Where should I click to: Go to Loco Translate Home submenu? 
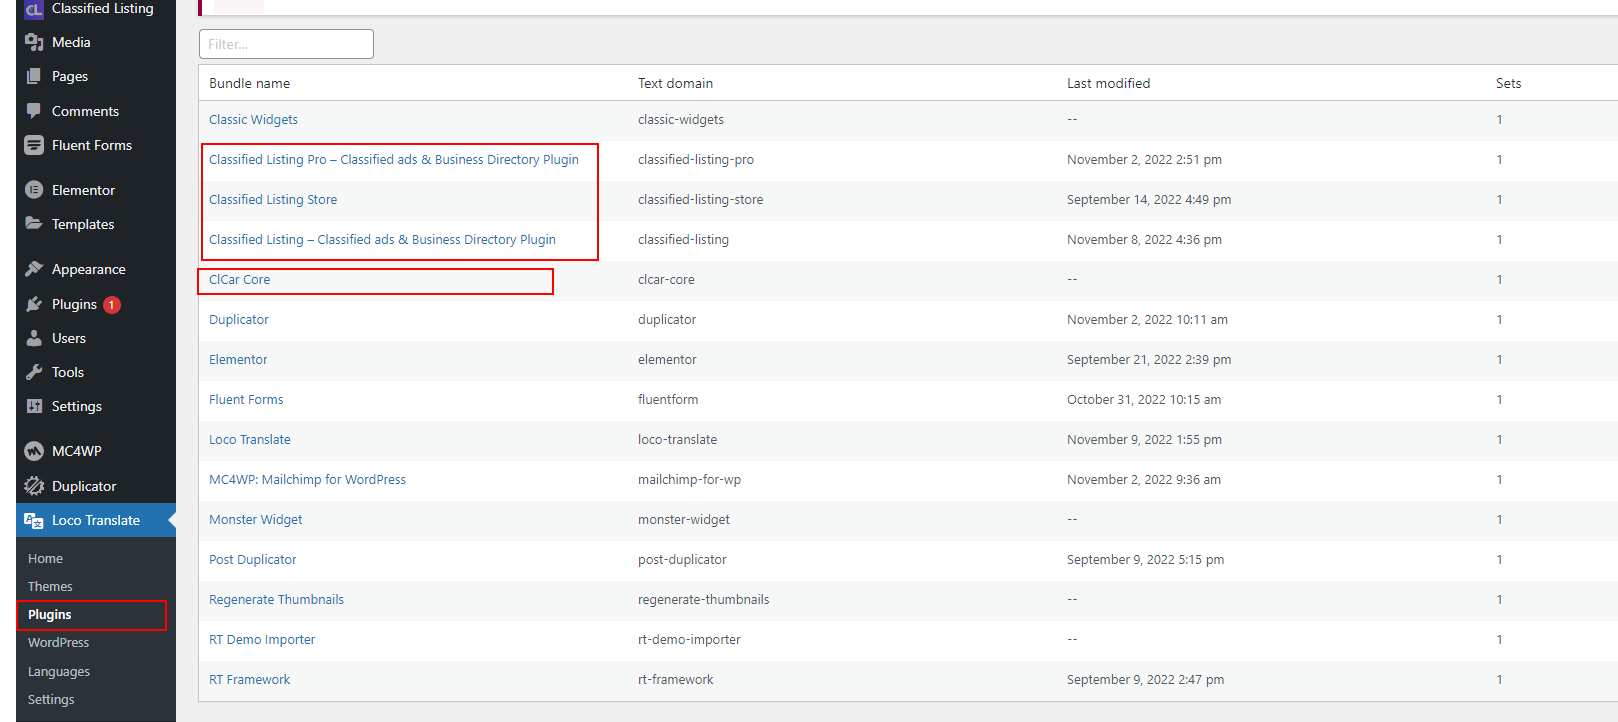point(45,559)
